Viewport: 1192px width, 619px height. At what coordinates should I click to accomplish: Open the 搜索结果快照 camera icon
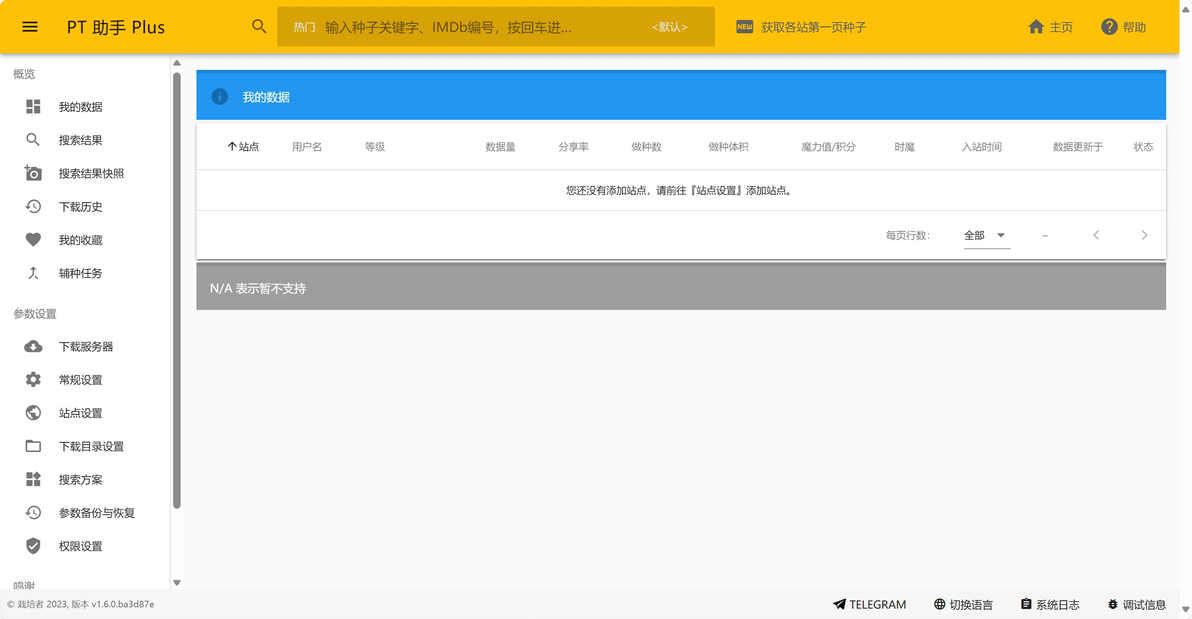tap(33, 173)
